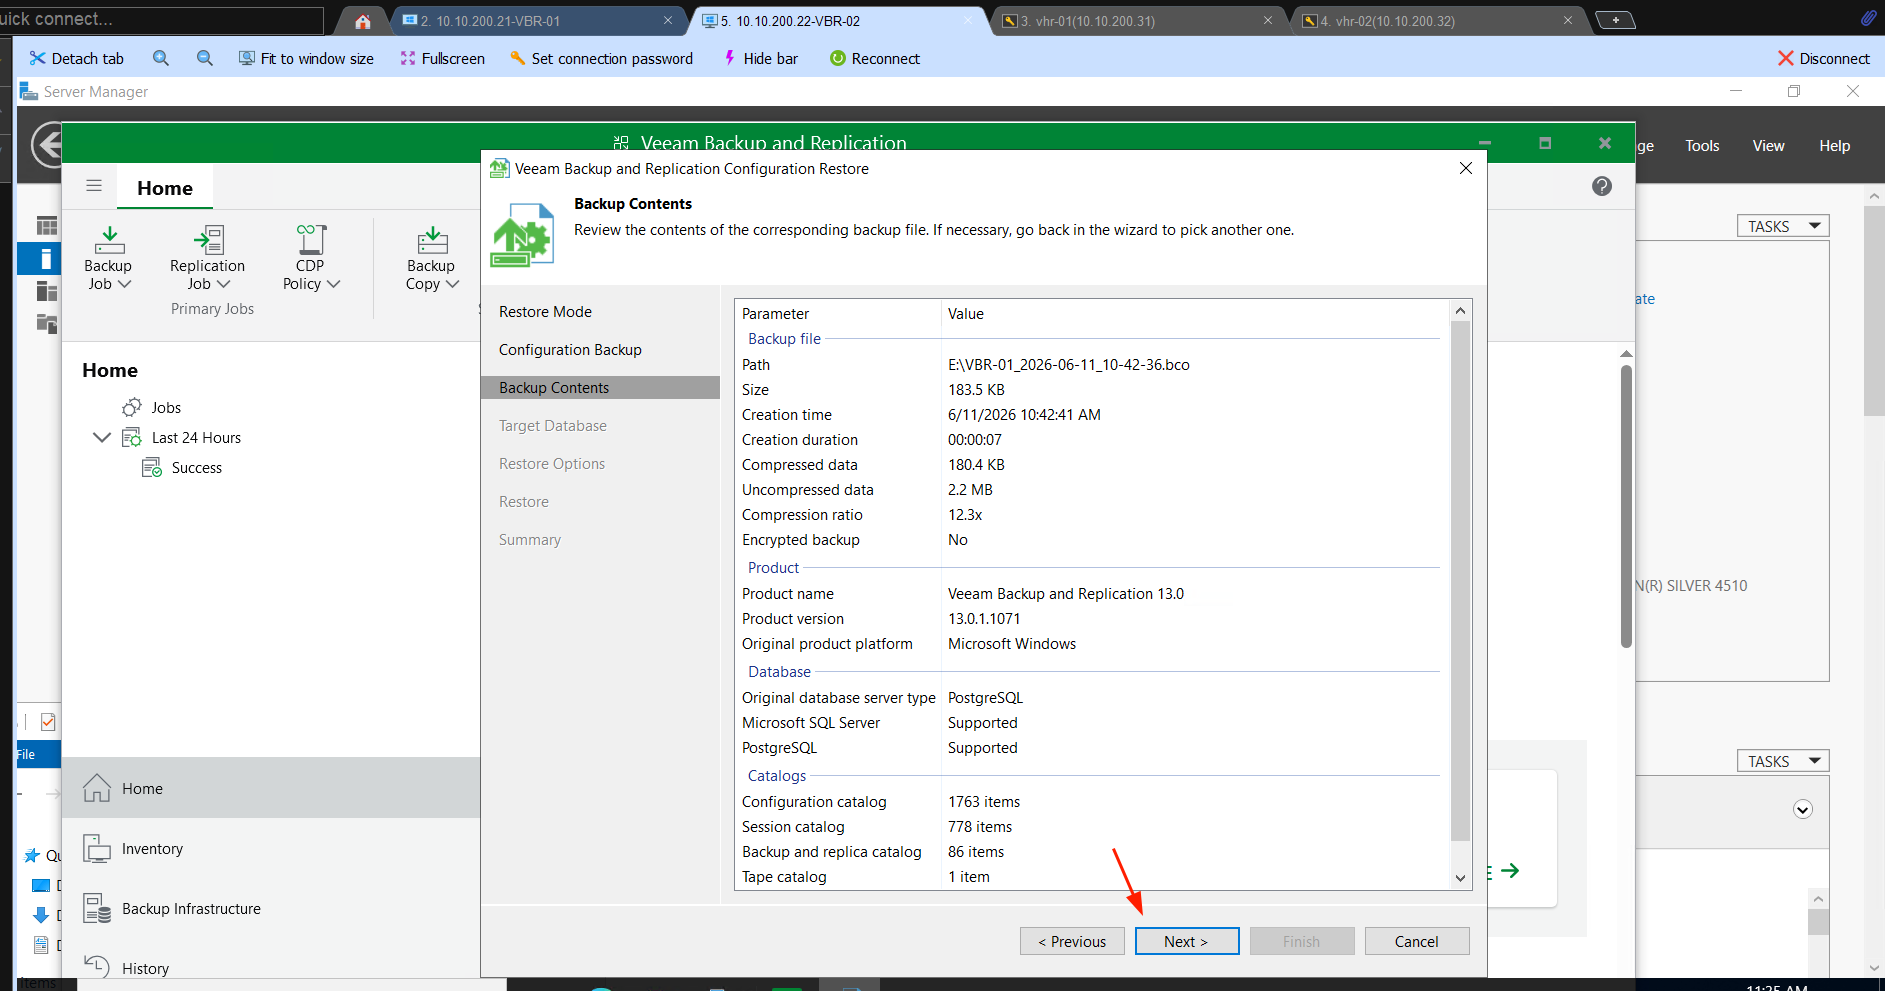Click the green arrow in Server Manager panel
Screen dimensions: 1885x991
tap(1510, 871)
